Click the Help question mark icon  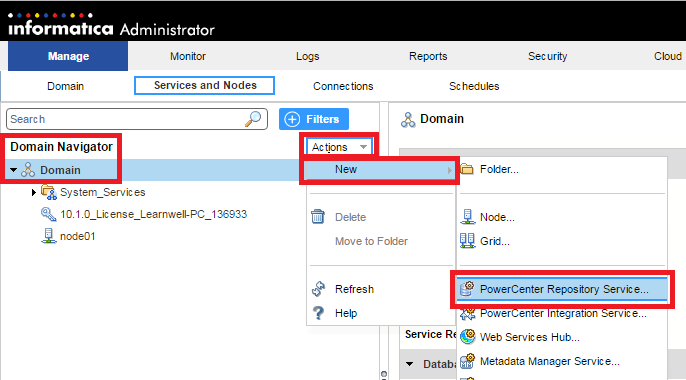318,313
